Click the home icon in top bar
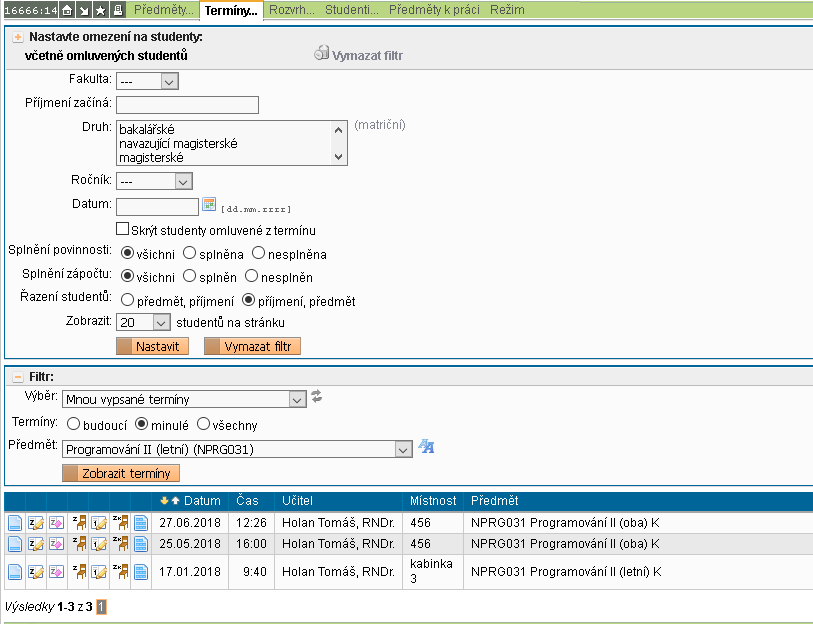813x624 pixels. (67, 10)
